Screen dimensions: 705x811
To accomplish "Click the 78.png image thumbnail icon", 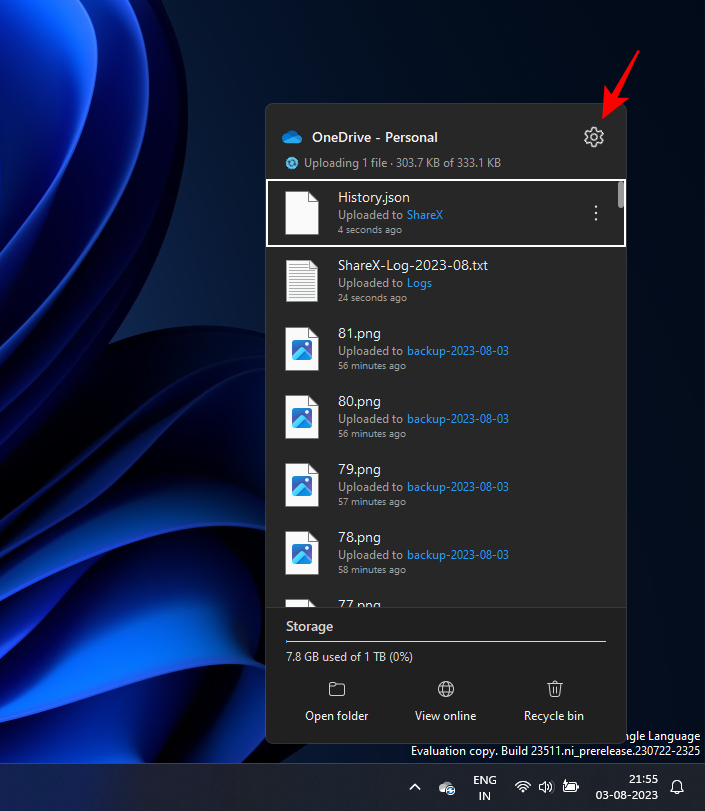I will pos(302,553).
